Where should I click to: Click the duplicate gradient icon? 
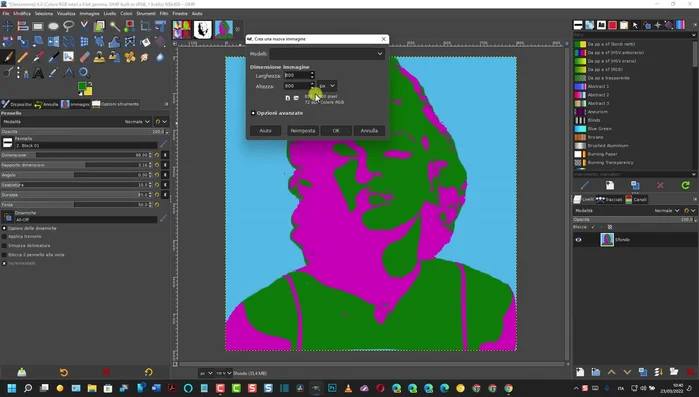tap(635, 185)
